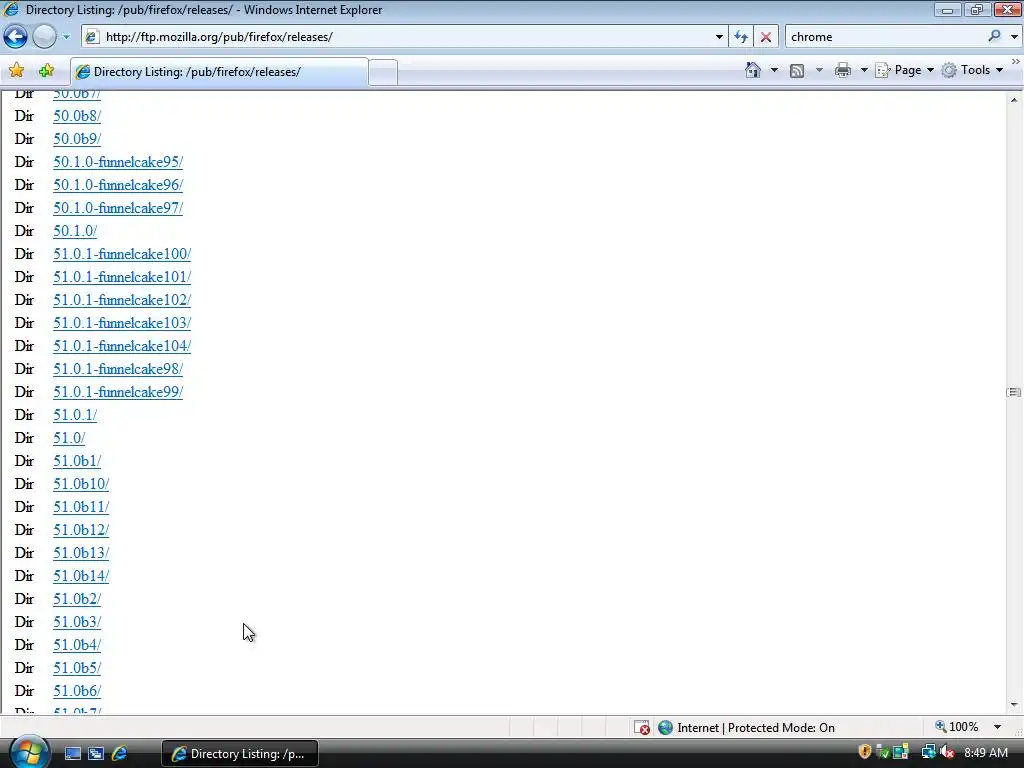Viewport: 1024px width, 768px height.
Task: Click Show Desktop quick launch icon
Action: pyautogui.click(x=72, y=754)
